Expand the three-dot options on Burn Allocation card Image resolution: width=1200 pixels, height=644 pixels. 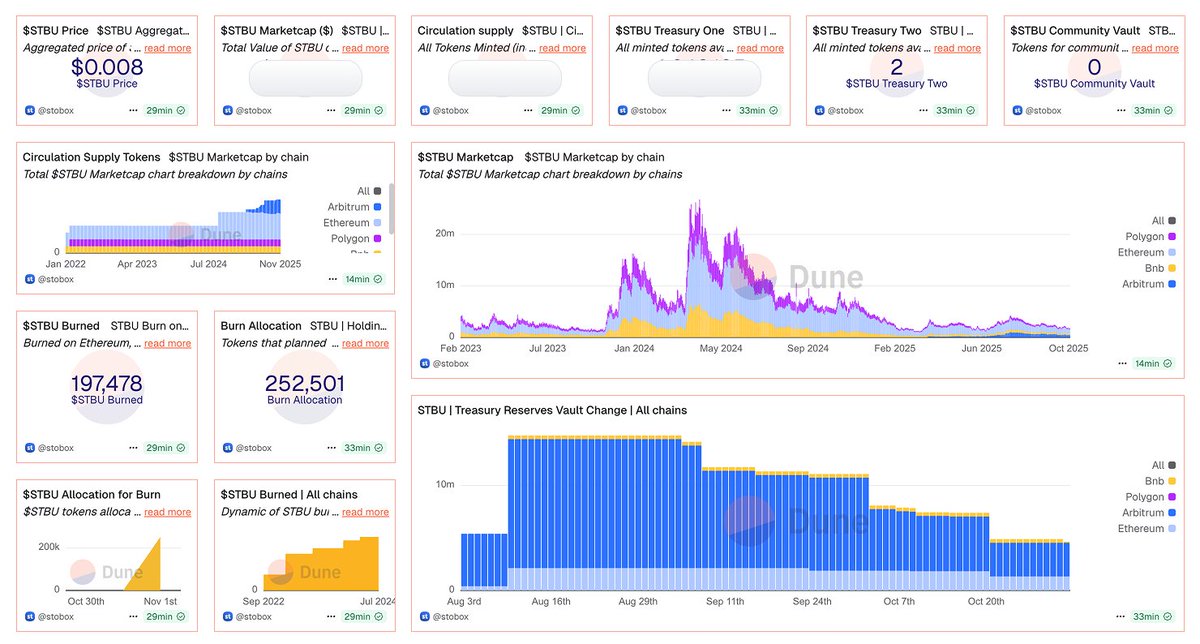[x=331, y=449]
